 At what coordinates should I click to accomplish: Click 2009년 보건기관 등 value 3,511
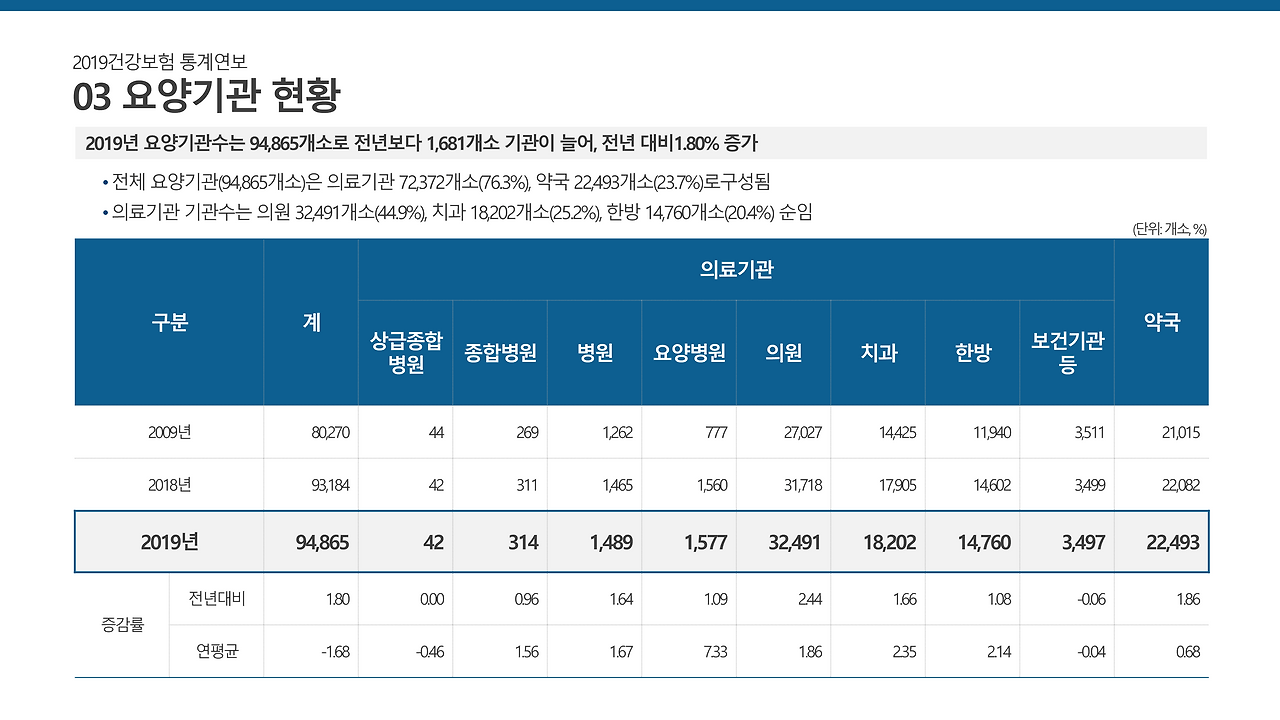click(1088, 433)
